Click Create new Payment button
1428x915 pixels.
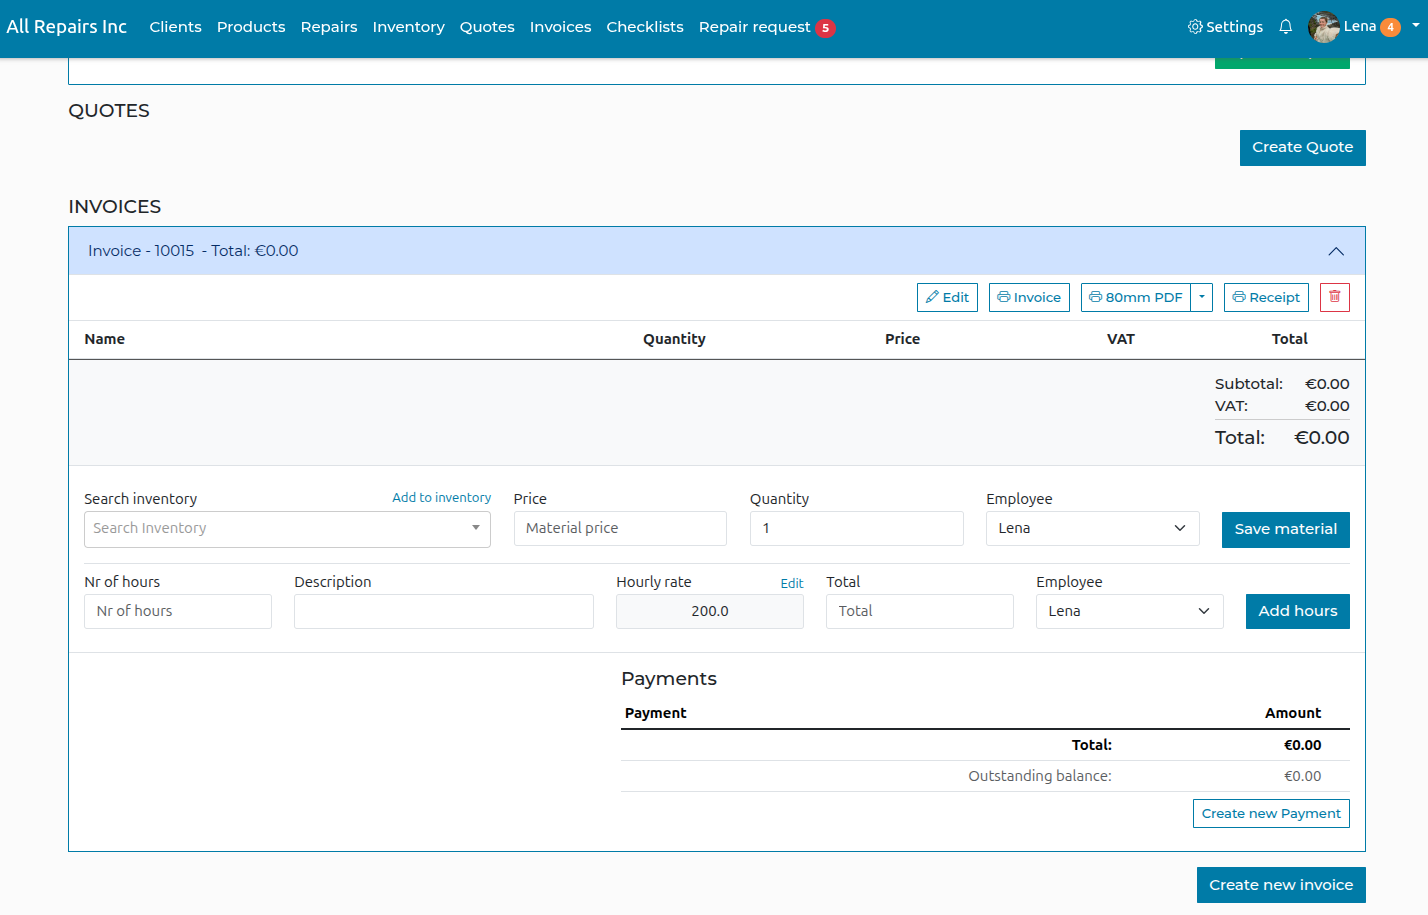pyautogui.click(x=1271, y=814)
